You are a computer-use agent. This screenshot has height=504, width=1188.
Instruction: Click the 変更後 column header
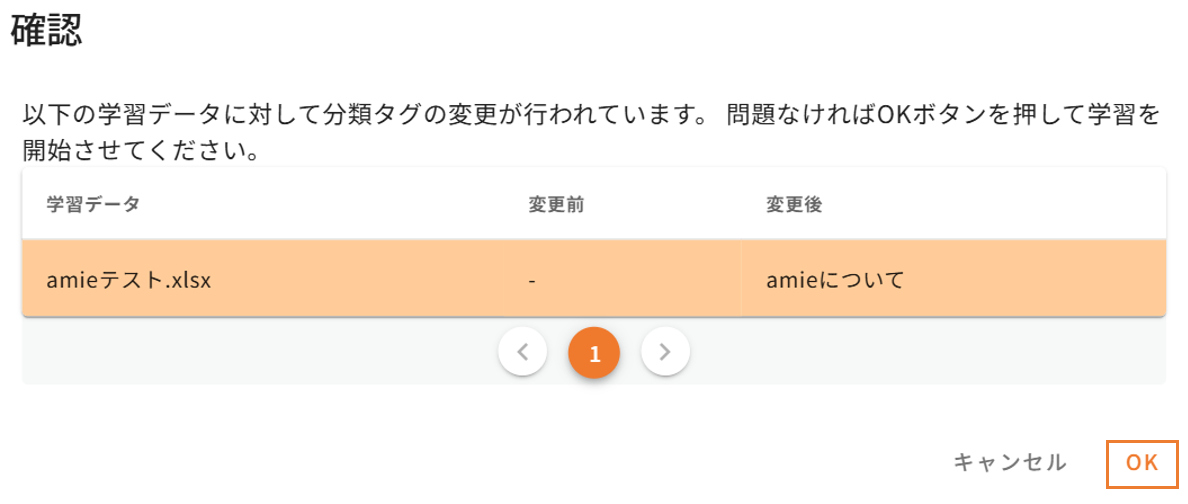coord(794,205)
